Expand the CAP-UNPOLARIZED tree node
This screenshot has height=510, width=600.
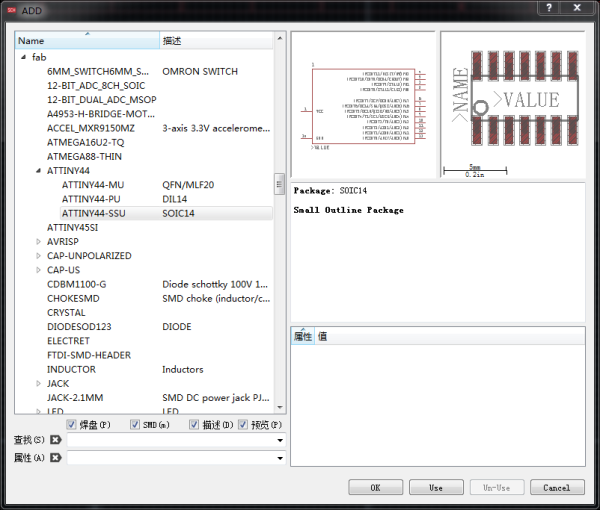point(38,256)
